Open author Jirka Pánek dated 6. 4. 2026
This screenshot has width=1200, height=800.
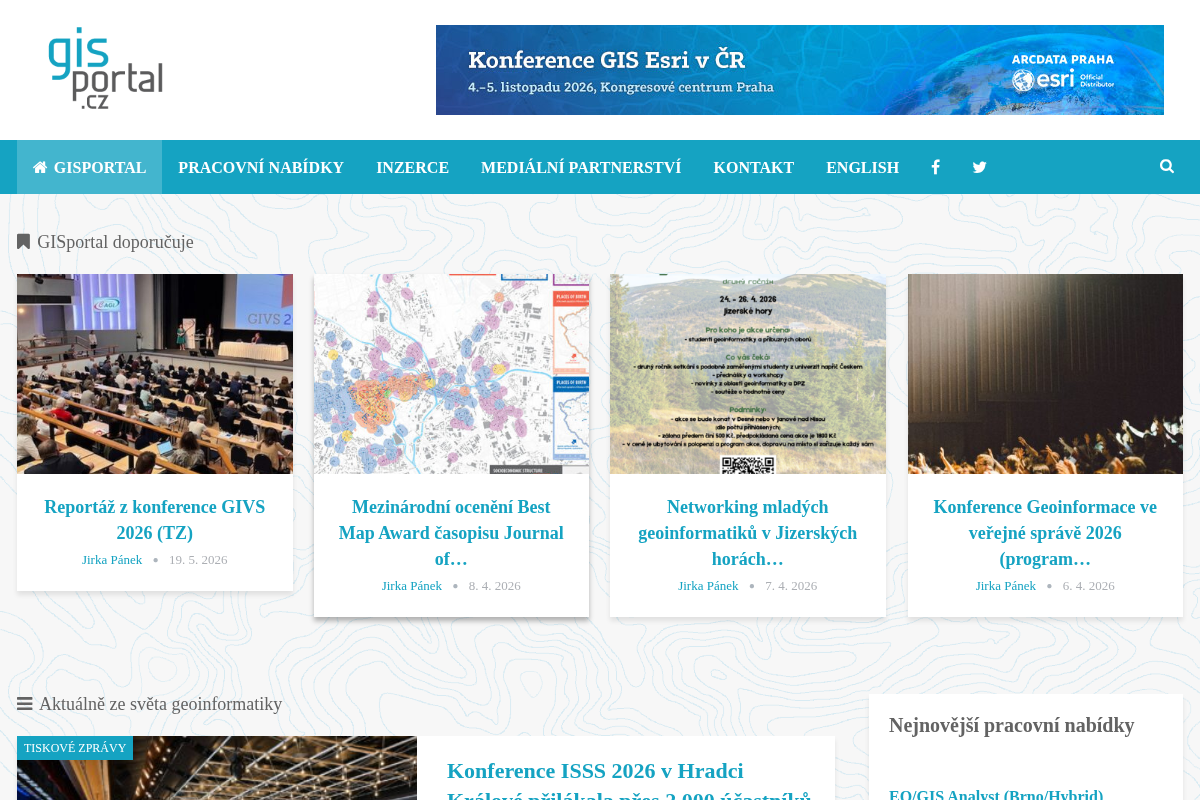1006,586
